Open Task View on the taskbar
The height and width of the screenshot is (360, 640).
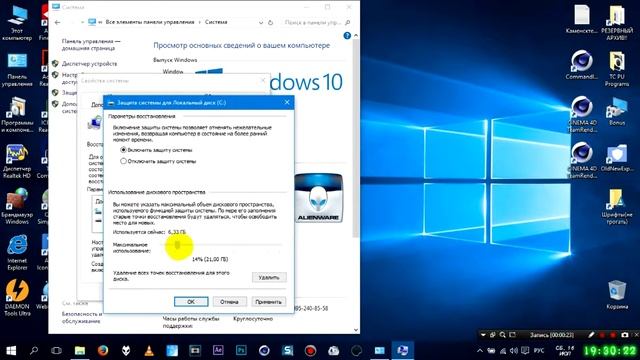point(57,351)
